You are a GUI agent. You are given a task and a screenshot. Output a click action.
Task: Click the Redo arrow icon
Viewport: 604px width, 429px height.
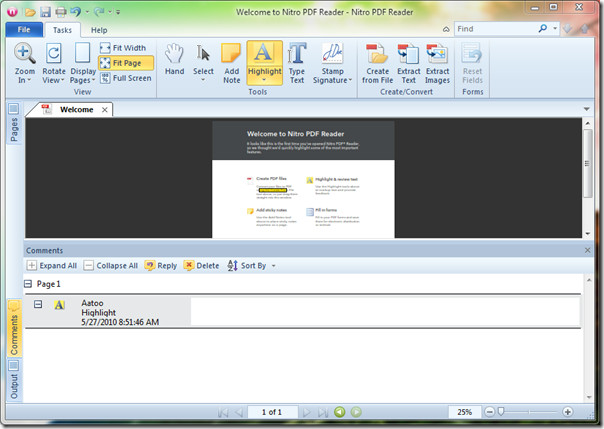point(99,12)
